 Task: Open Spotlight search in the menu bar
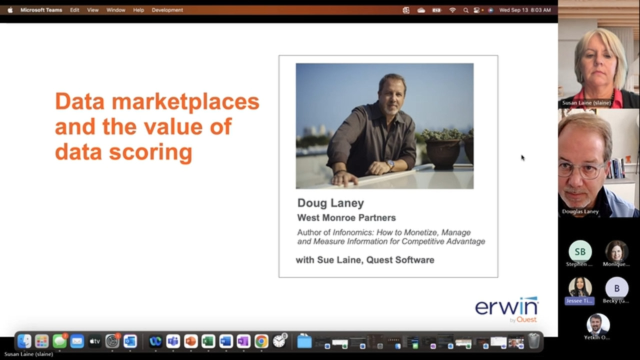pos(466,10)
